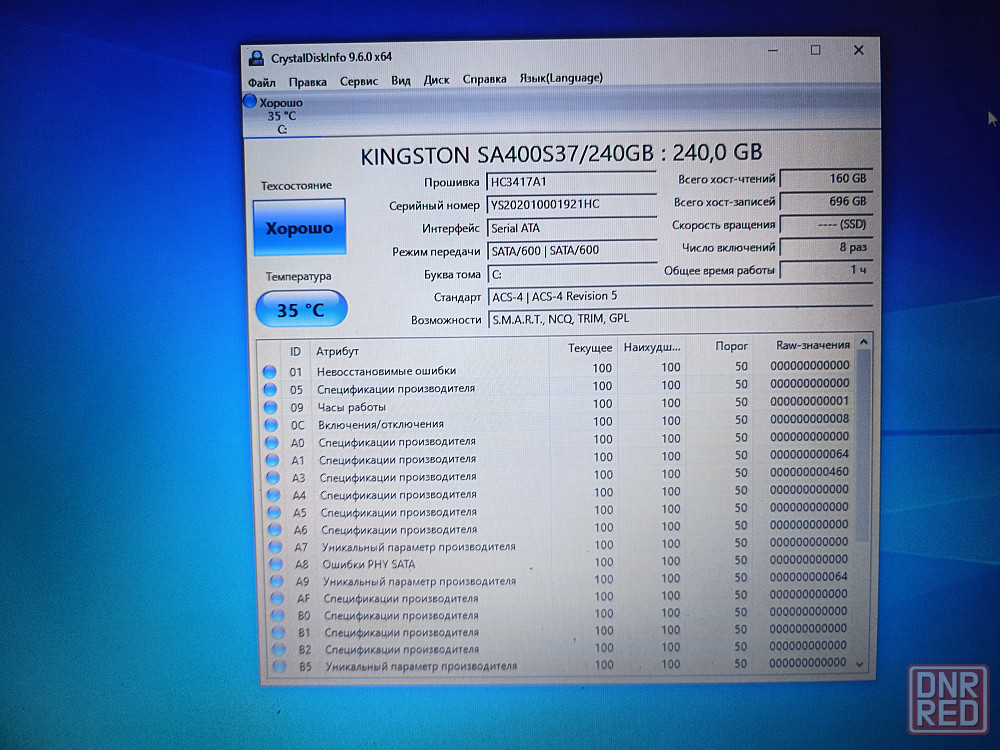
Task: Open the Файл menu
Action: 261,82
